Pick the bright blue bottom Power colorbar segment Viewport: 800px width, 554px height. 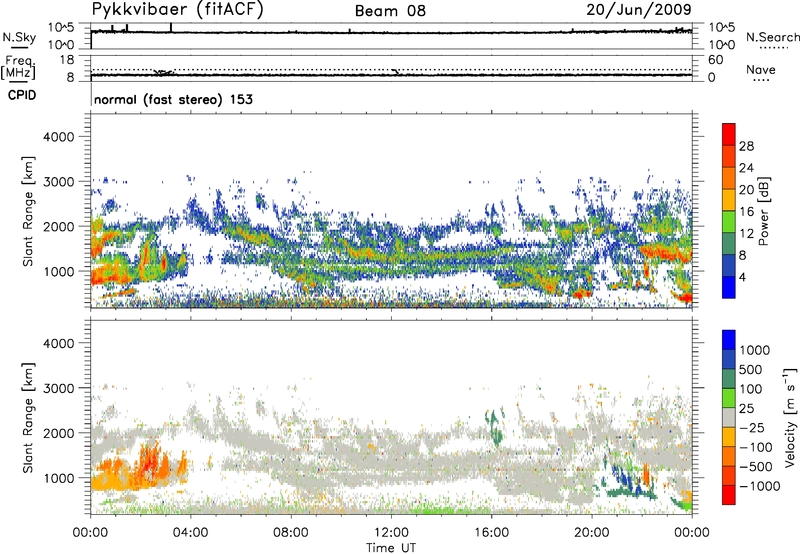click(x=729, y=287)
